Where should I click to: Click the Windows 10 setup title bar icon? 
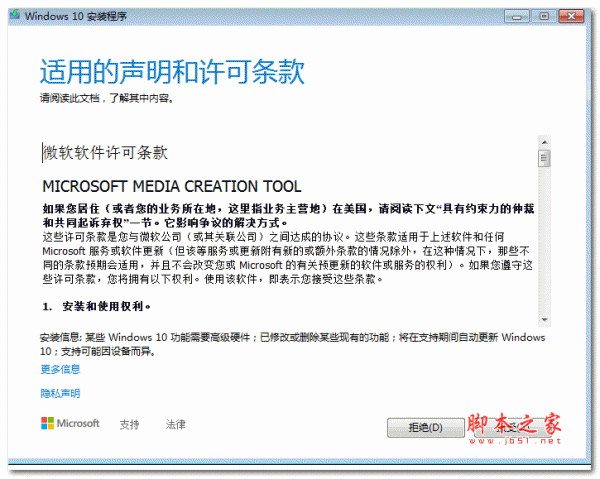click(15, 16)
